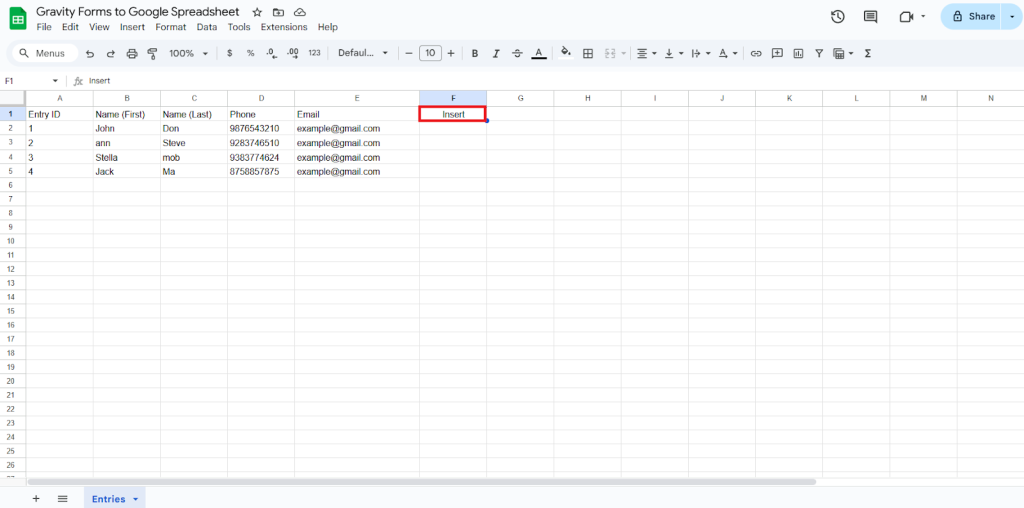Open the font Default dropdown

pos(362,54)
